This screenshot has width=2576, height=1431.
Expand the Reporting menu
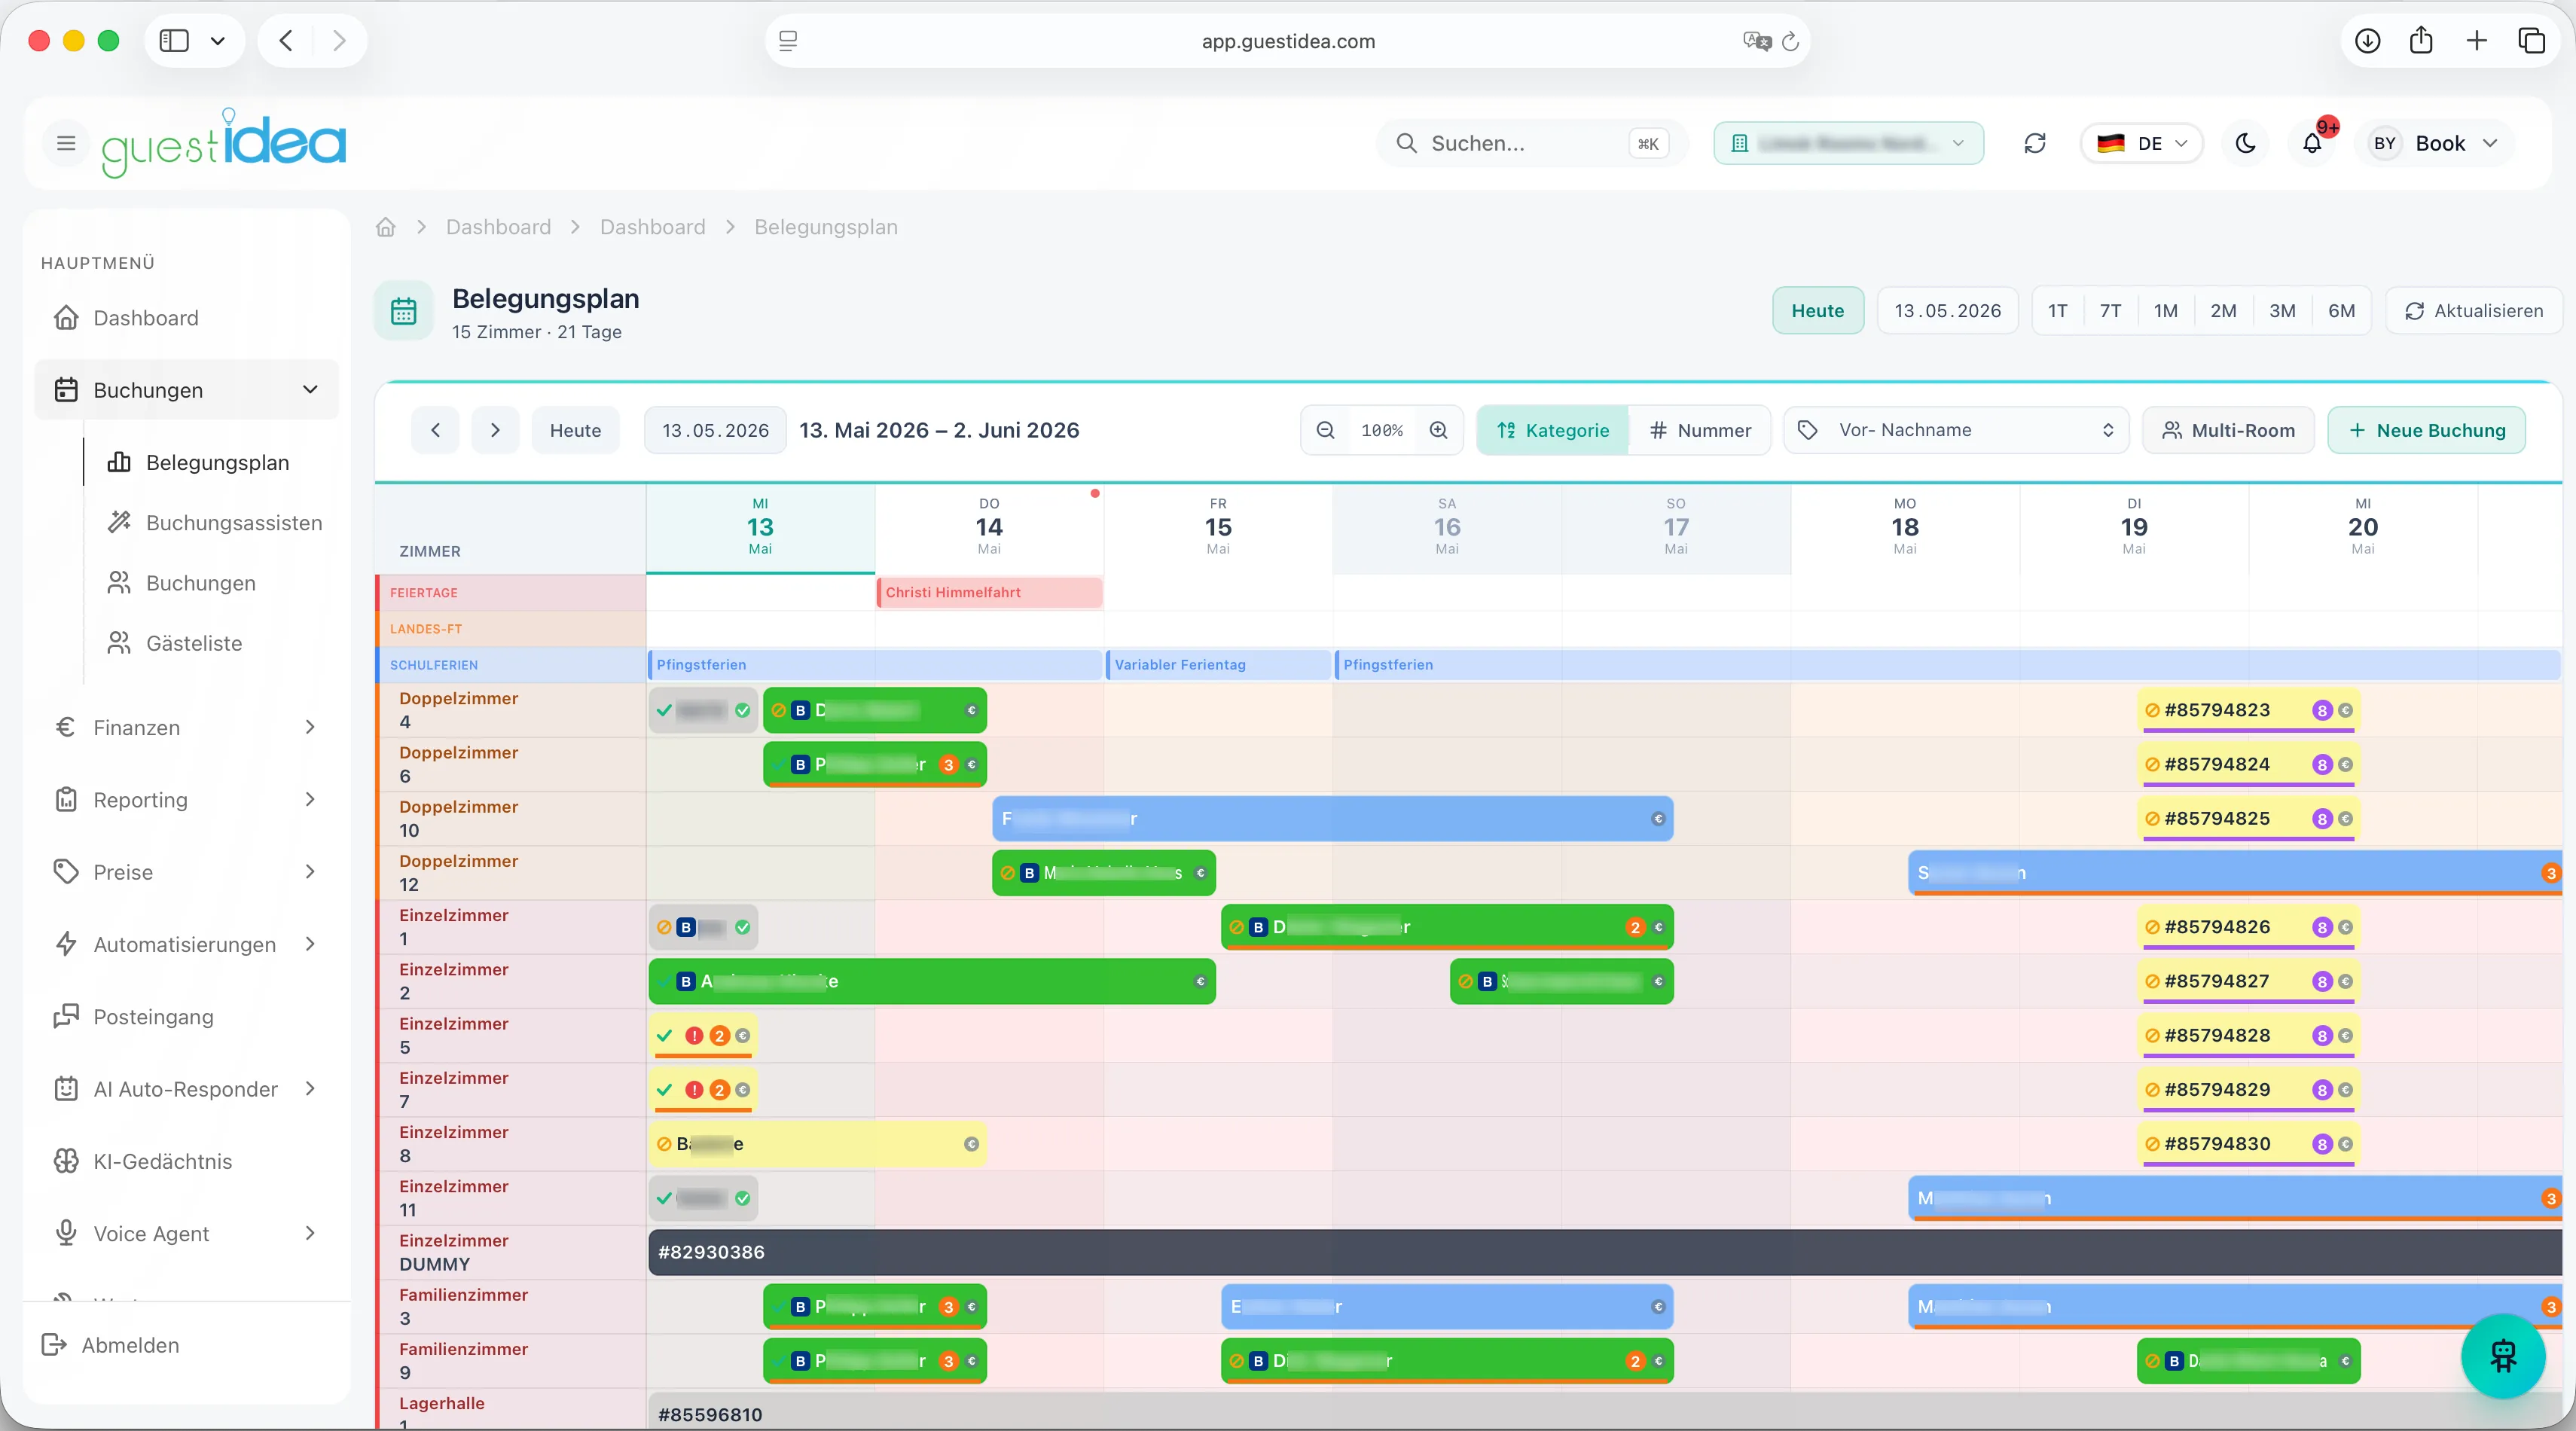click(186, 799)
